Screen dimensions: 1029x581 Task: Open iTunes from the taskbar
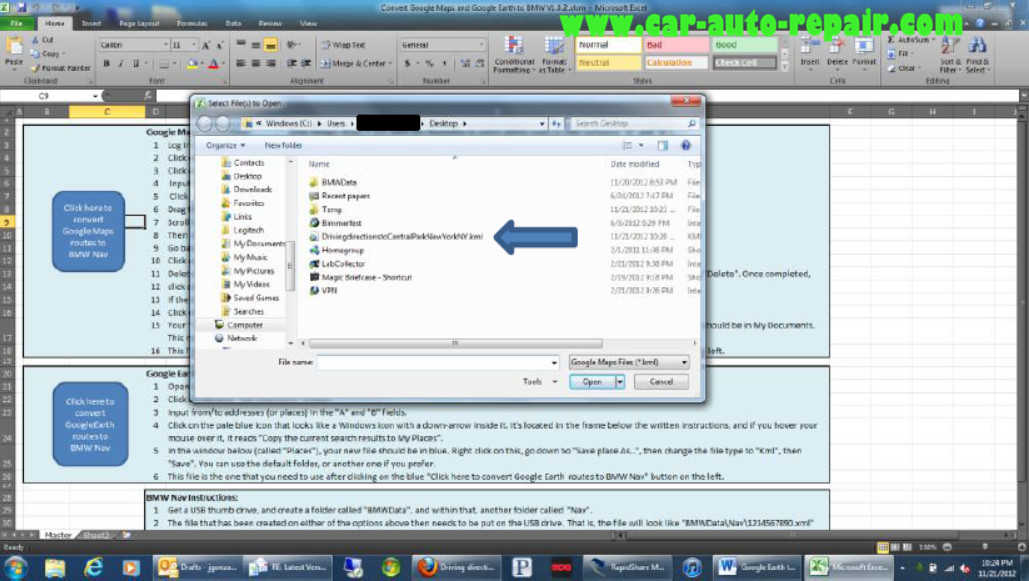coord(692,567)
